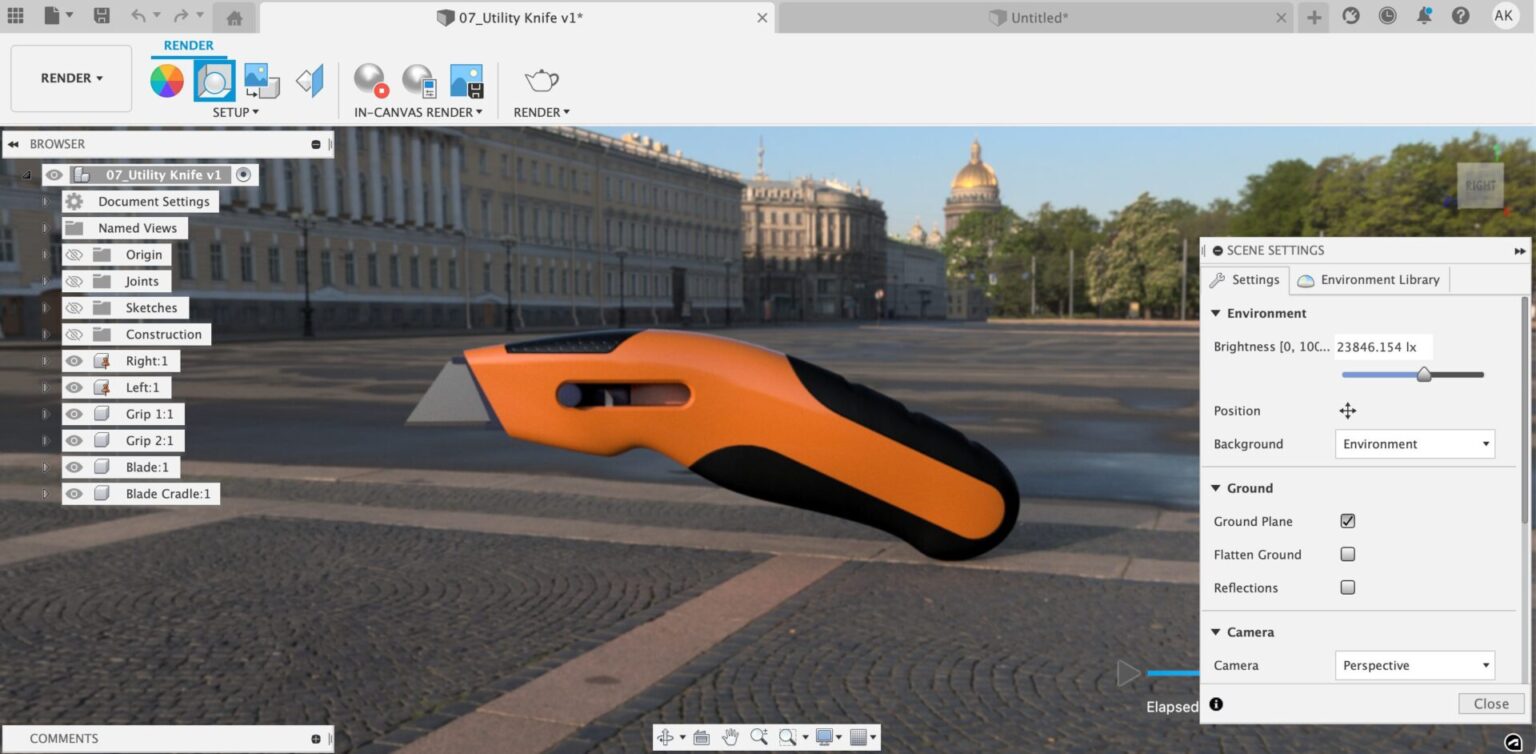Image resolution: width=1536 pixels, height=754 pixels.
Task: Enable Flatten Ground in Scene Settings
Action: coord(1347,554)
